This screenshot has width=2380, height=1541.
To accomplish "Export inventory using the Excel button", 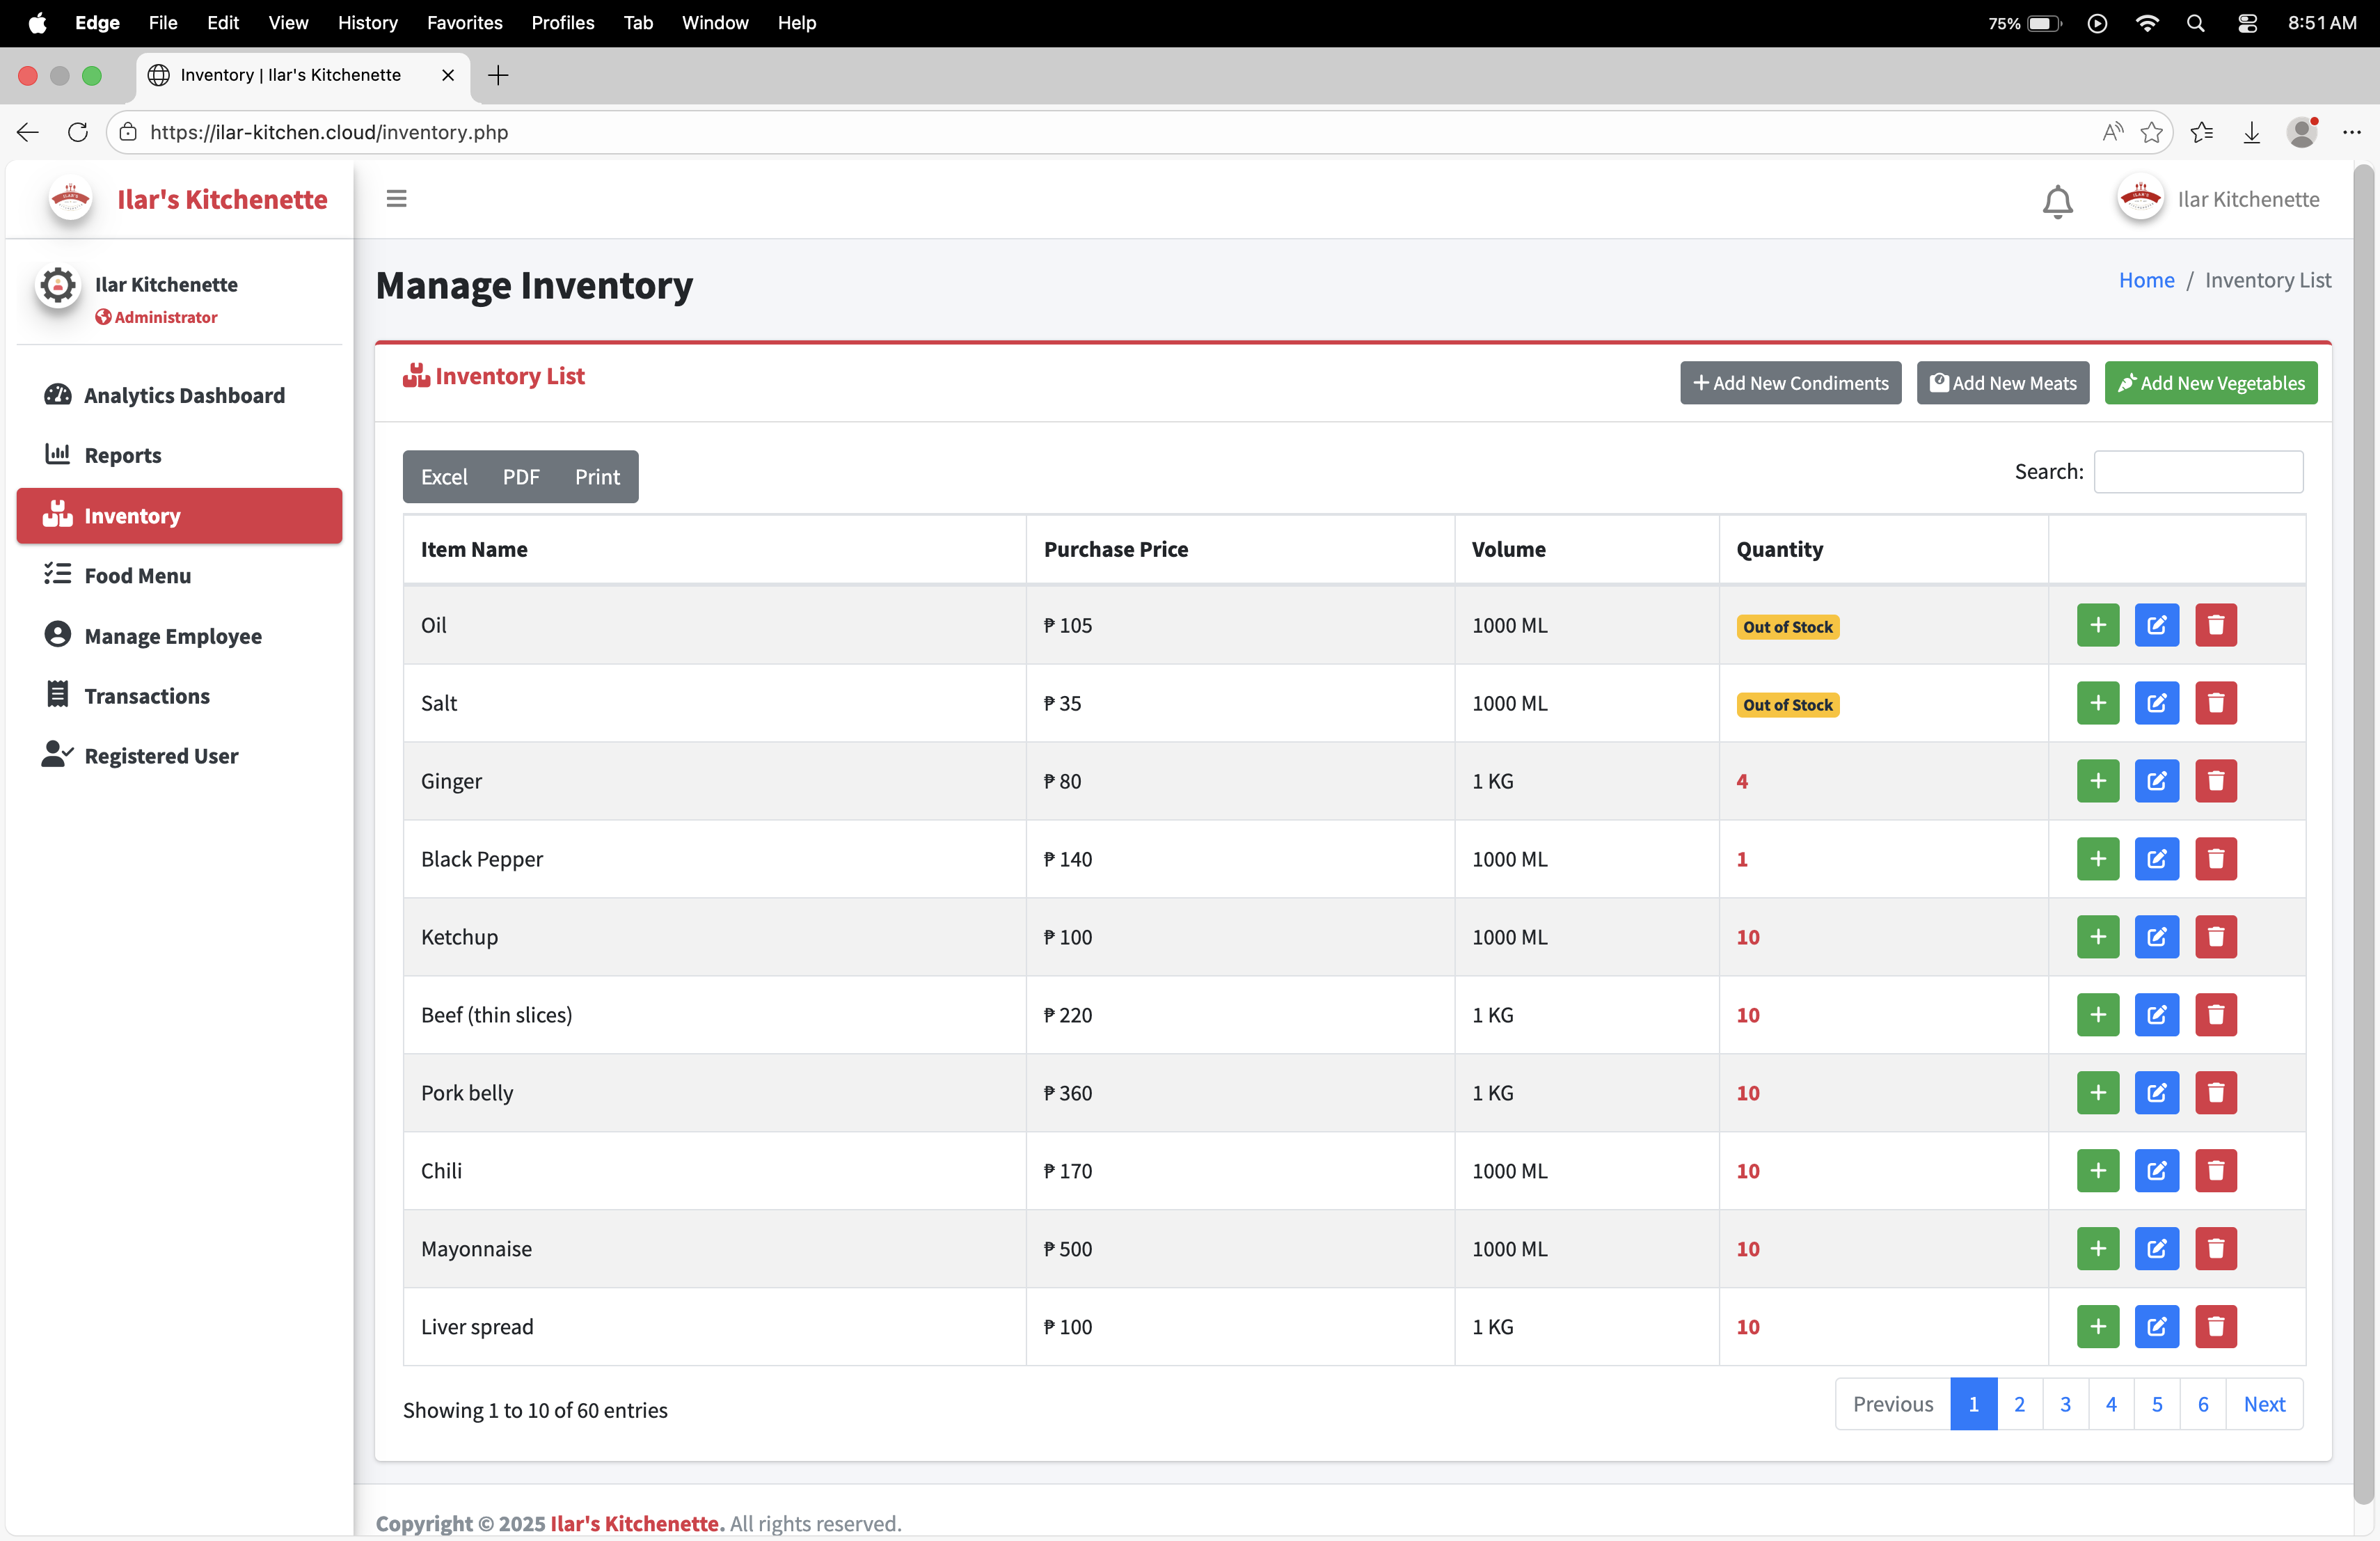I will coord(443,477).
